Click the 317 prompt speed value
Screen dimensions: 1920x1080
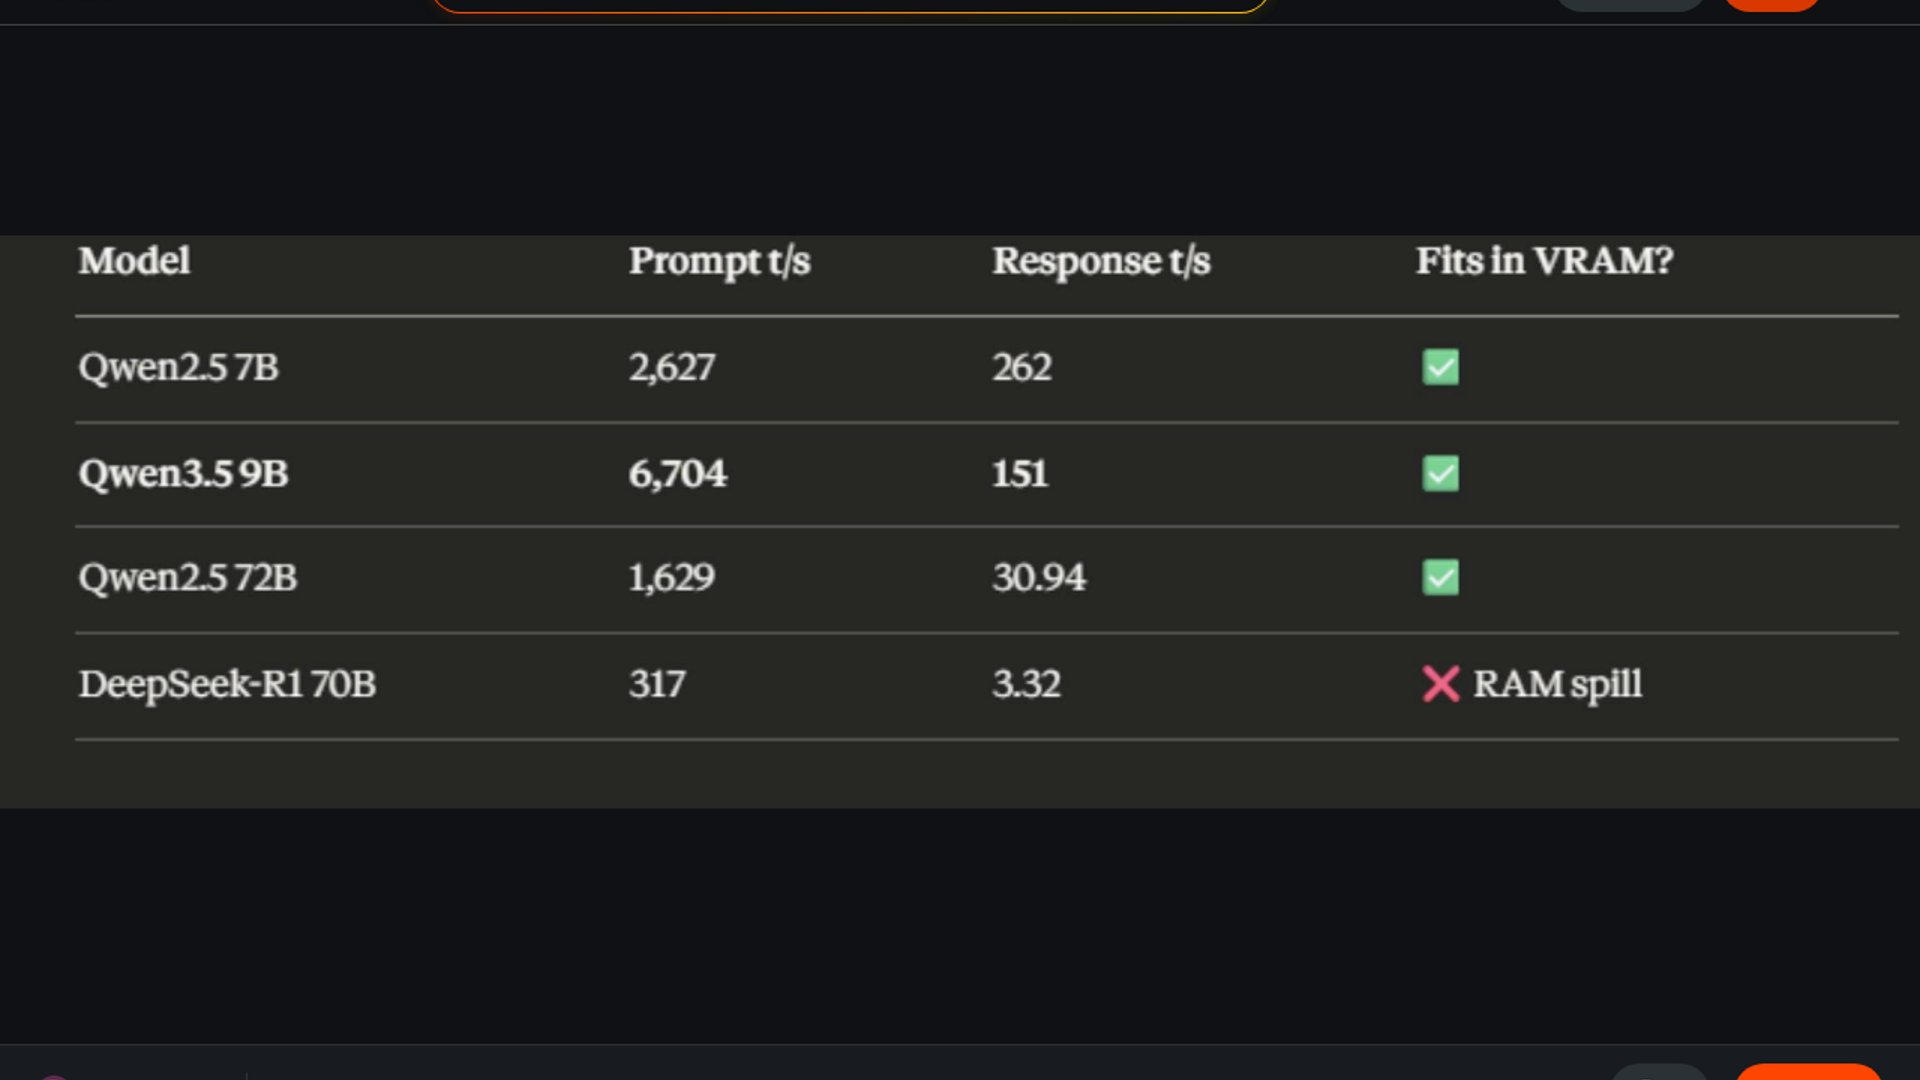pyautogui.click(x=656, y=684)
